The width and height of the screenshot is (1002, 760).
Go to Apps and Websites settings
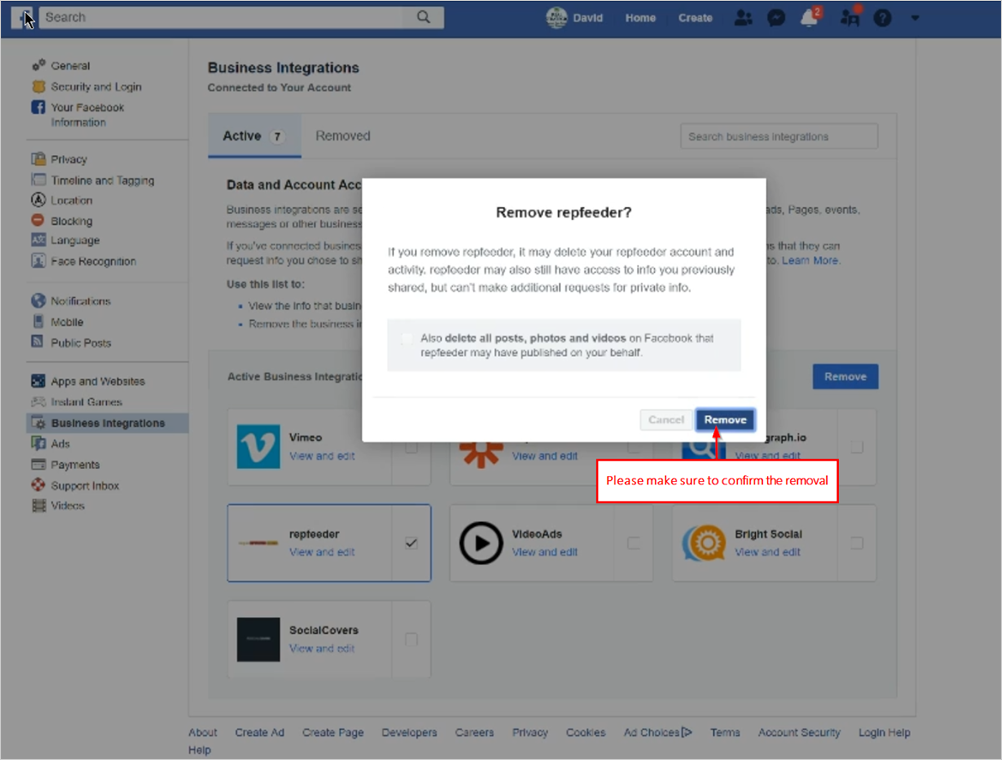(x=97, y=381)
